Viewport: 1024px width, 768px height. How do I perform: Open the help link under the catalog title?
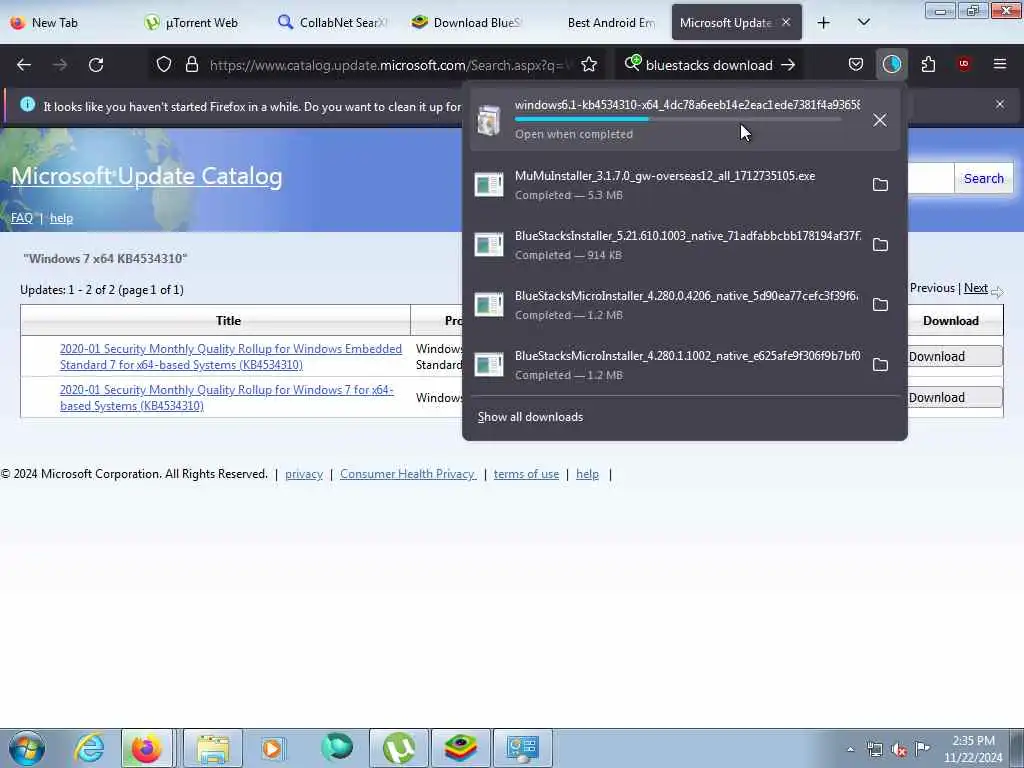click(x=61, y=218)
